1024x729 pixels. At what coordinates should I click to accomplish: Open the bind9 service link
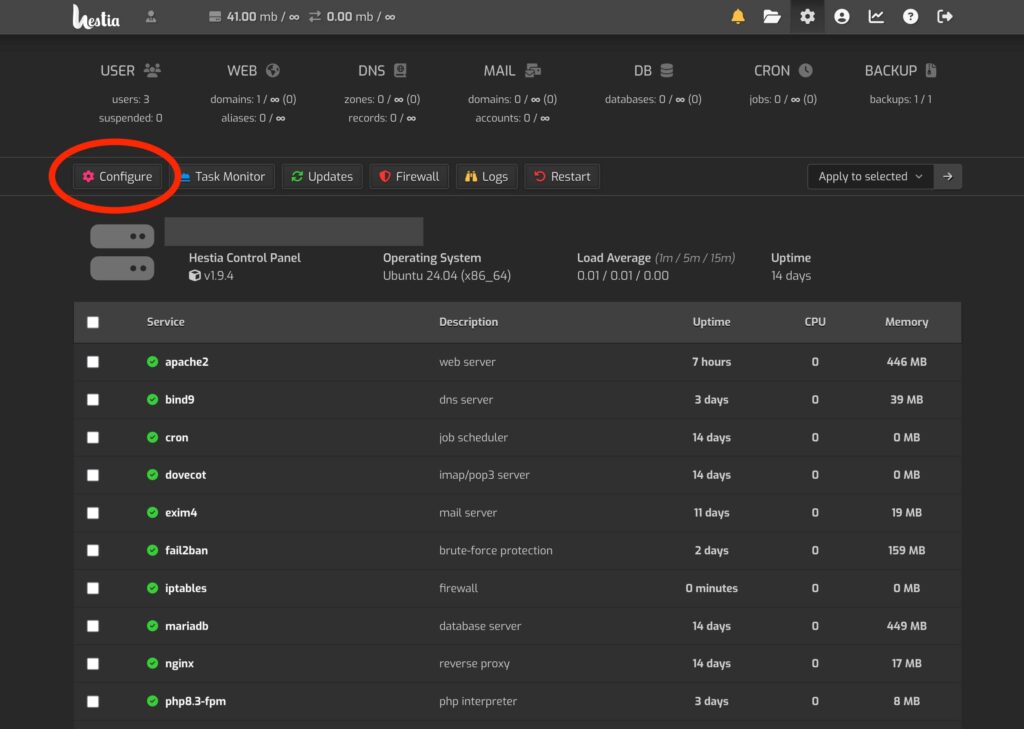180,400
